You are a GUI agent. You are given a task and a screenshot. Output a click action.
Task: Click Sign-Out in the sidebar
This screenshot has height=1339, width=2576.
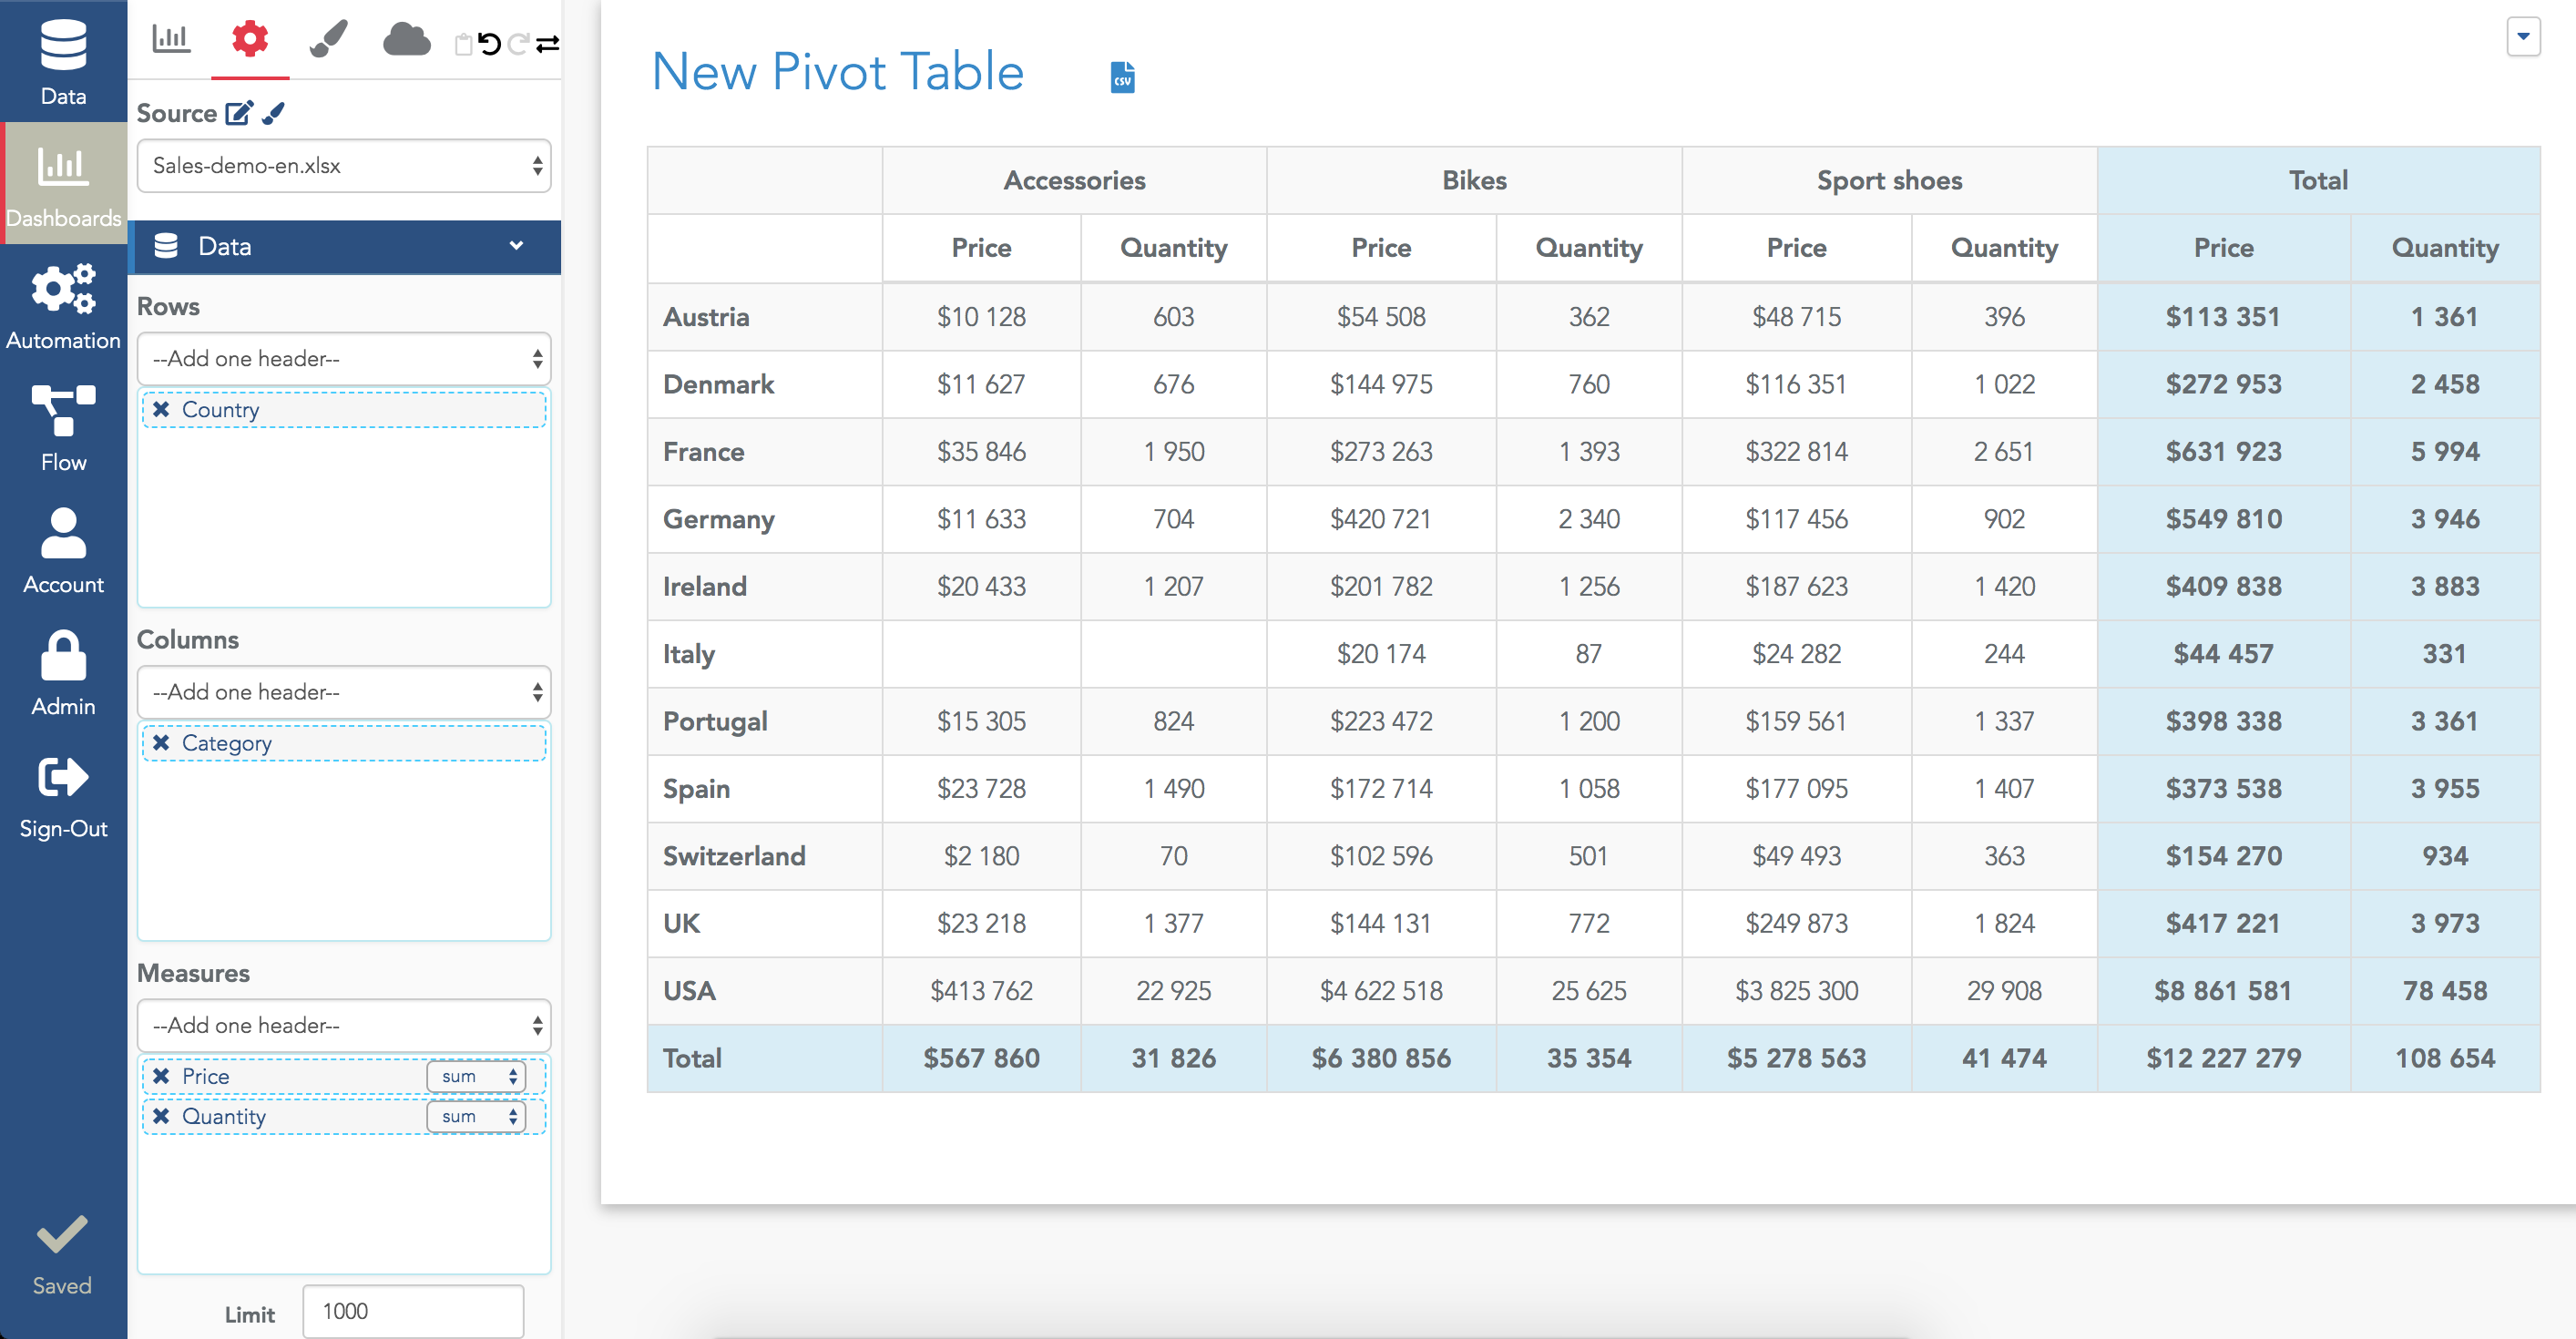(63, 795)
